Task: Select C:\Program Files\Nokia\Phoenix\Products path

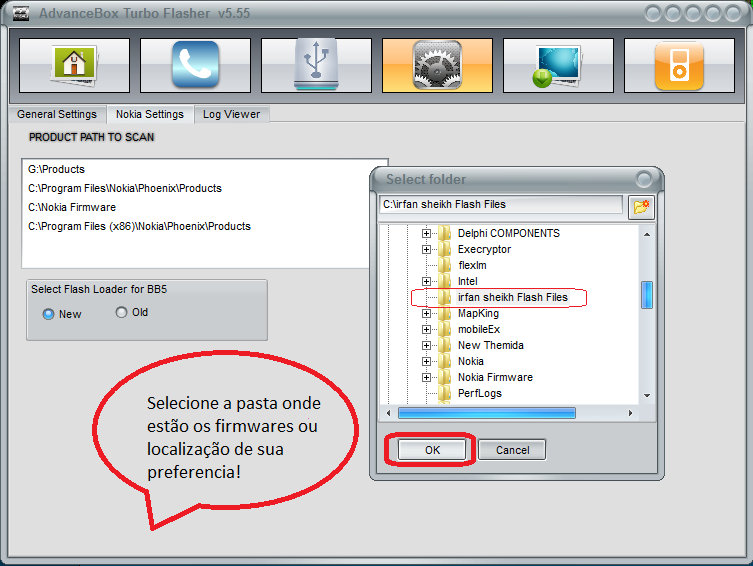Action: coord(125,188)
